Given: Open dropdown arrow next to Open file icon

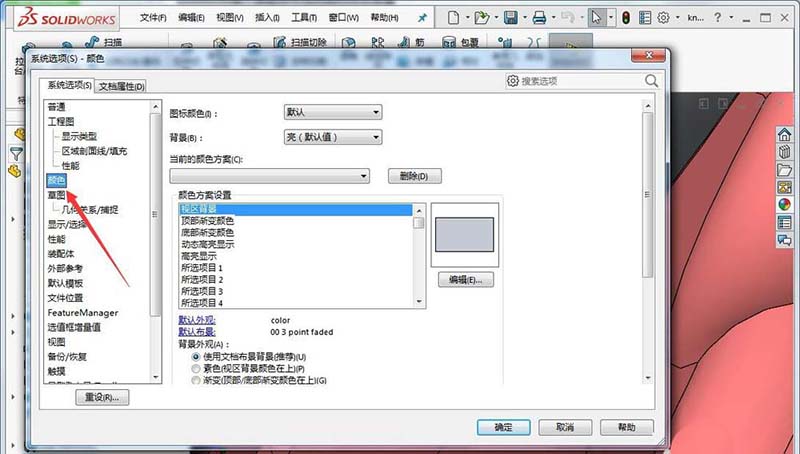Looking at the screenshot, I should [496, 18].
